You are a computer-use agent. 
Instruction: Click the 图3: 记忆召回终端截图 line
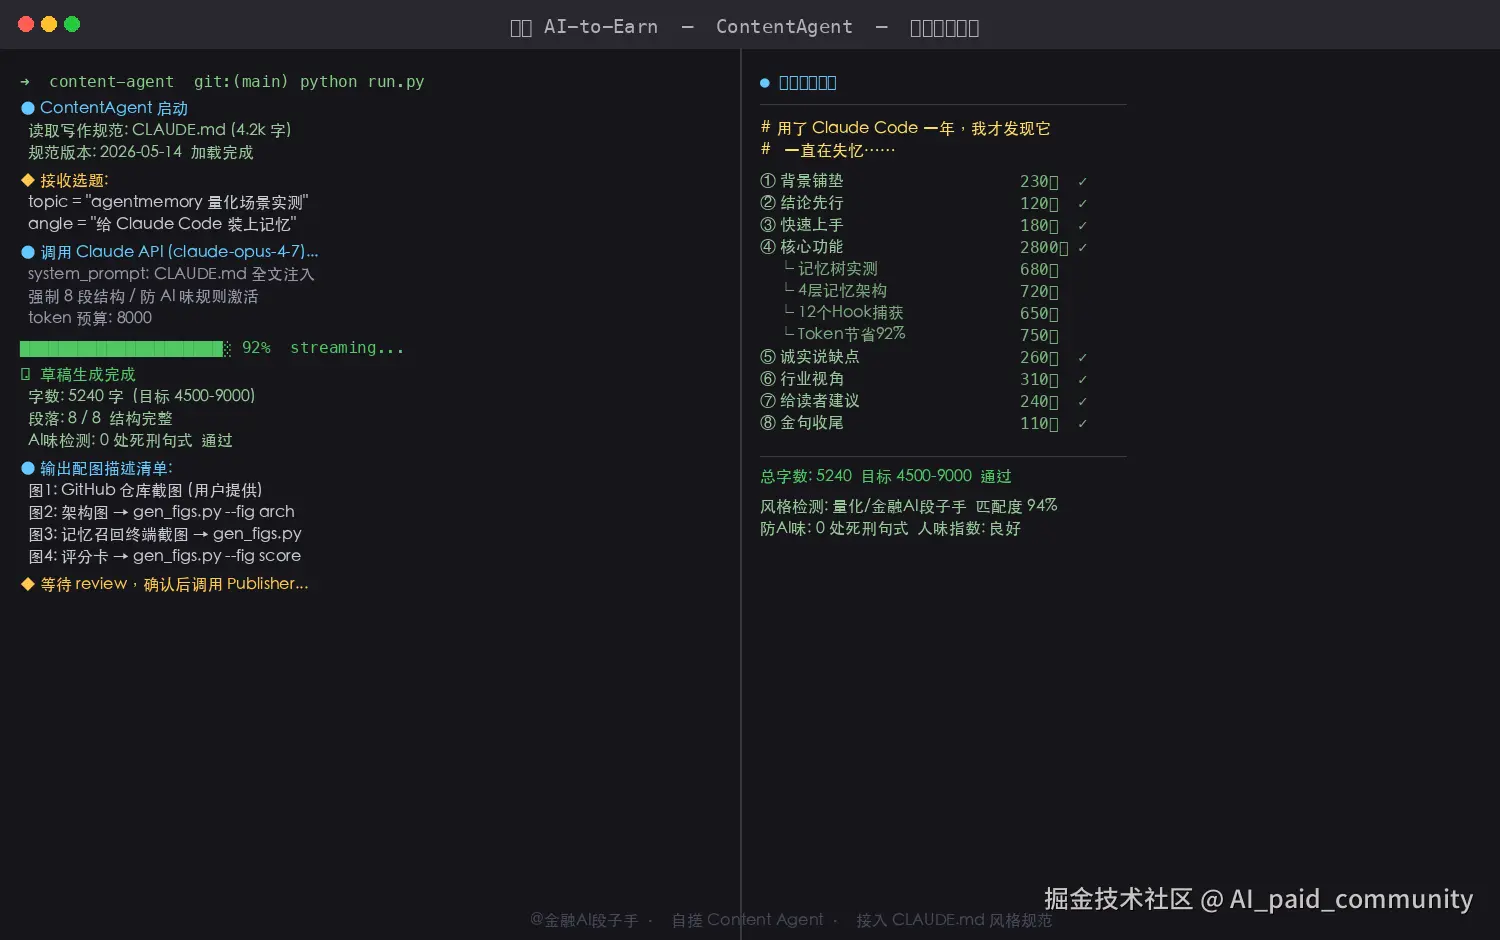click(x=165, y=534)
